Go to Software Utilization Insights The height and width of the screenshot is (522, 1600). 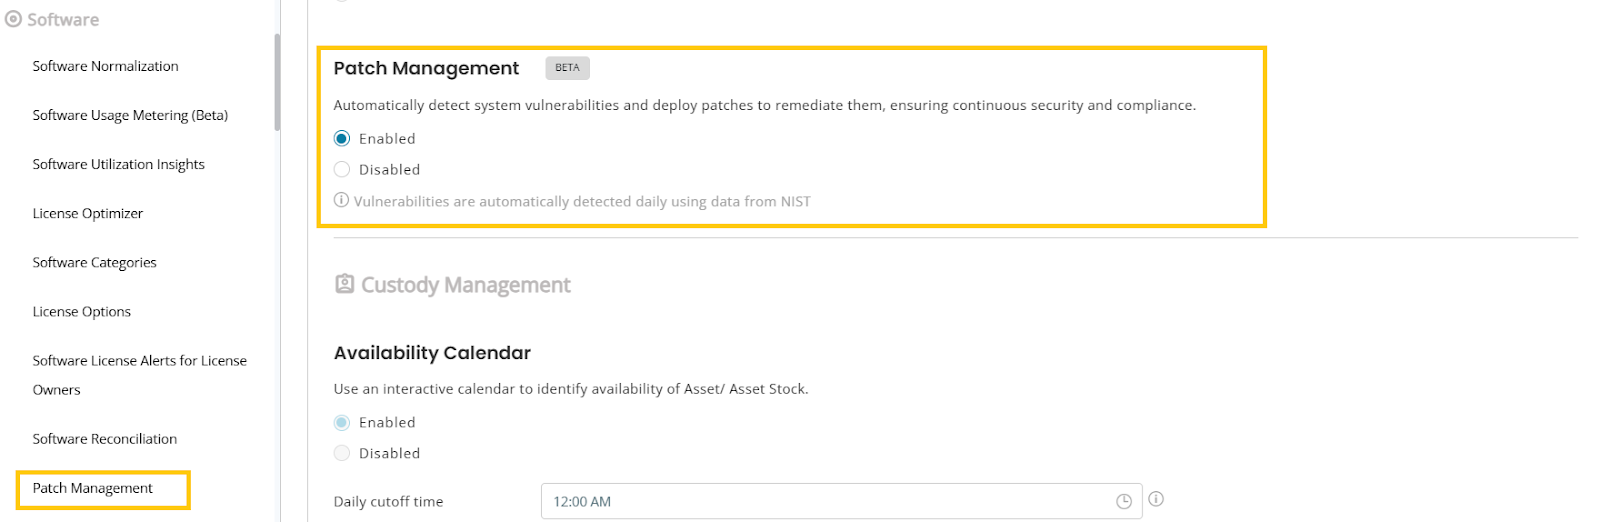tap(118, 164)
